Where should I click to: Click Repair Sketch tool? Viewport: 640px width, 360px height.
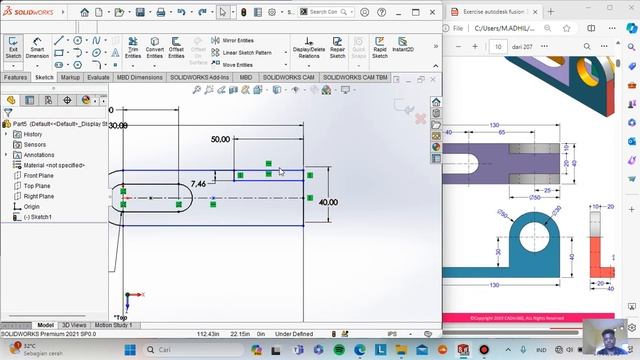[338, 48]
